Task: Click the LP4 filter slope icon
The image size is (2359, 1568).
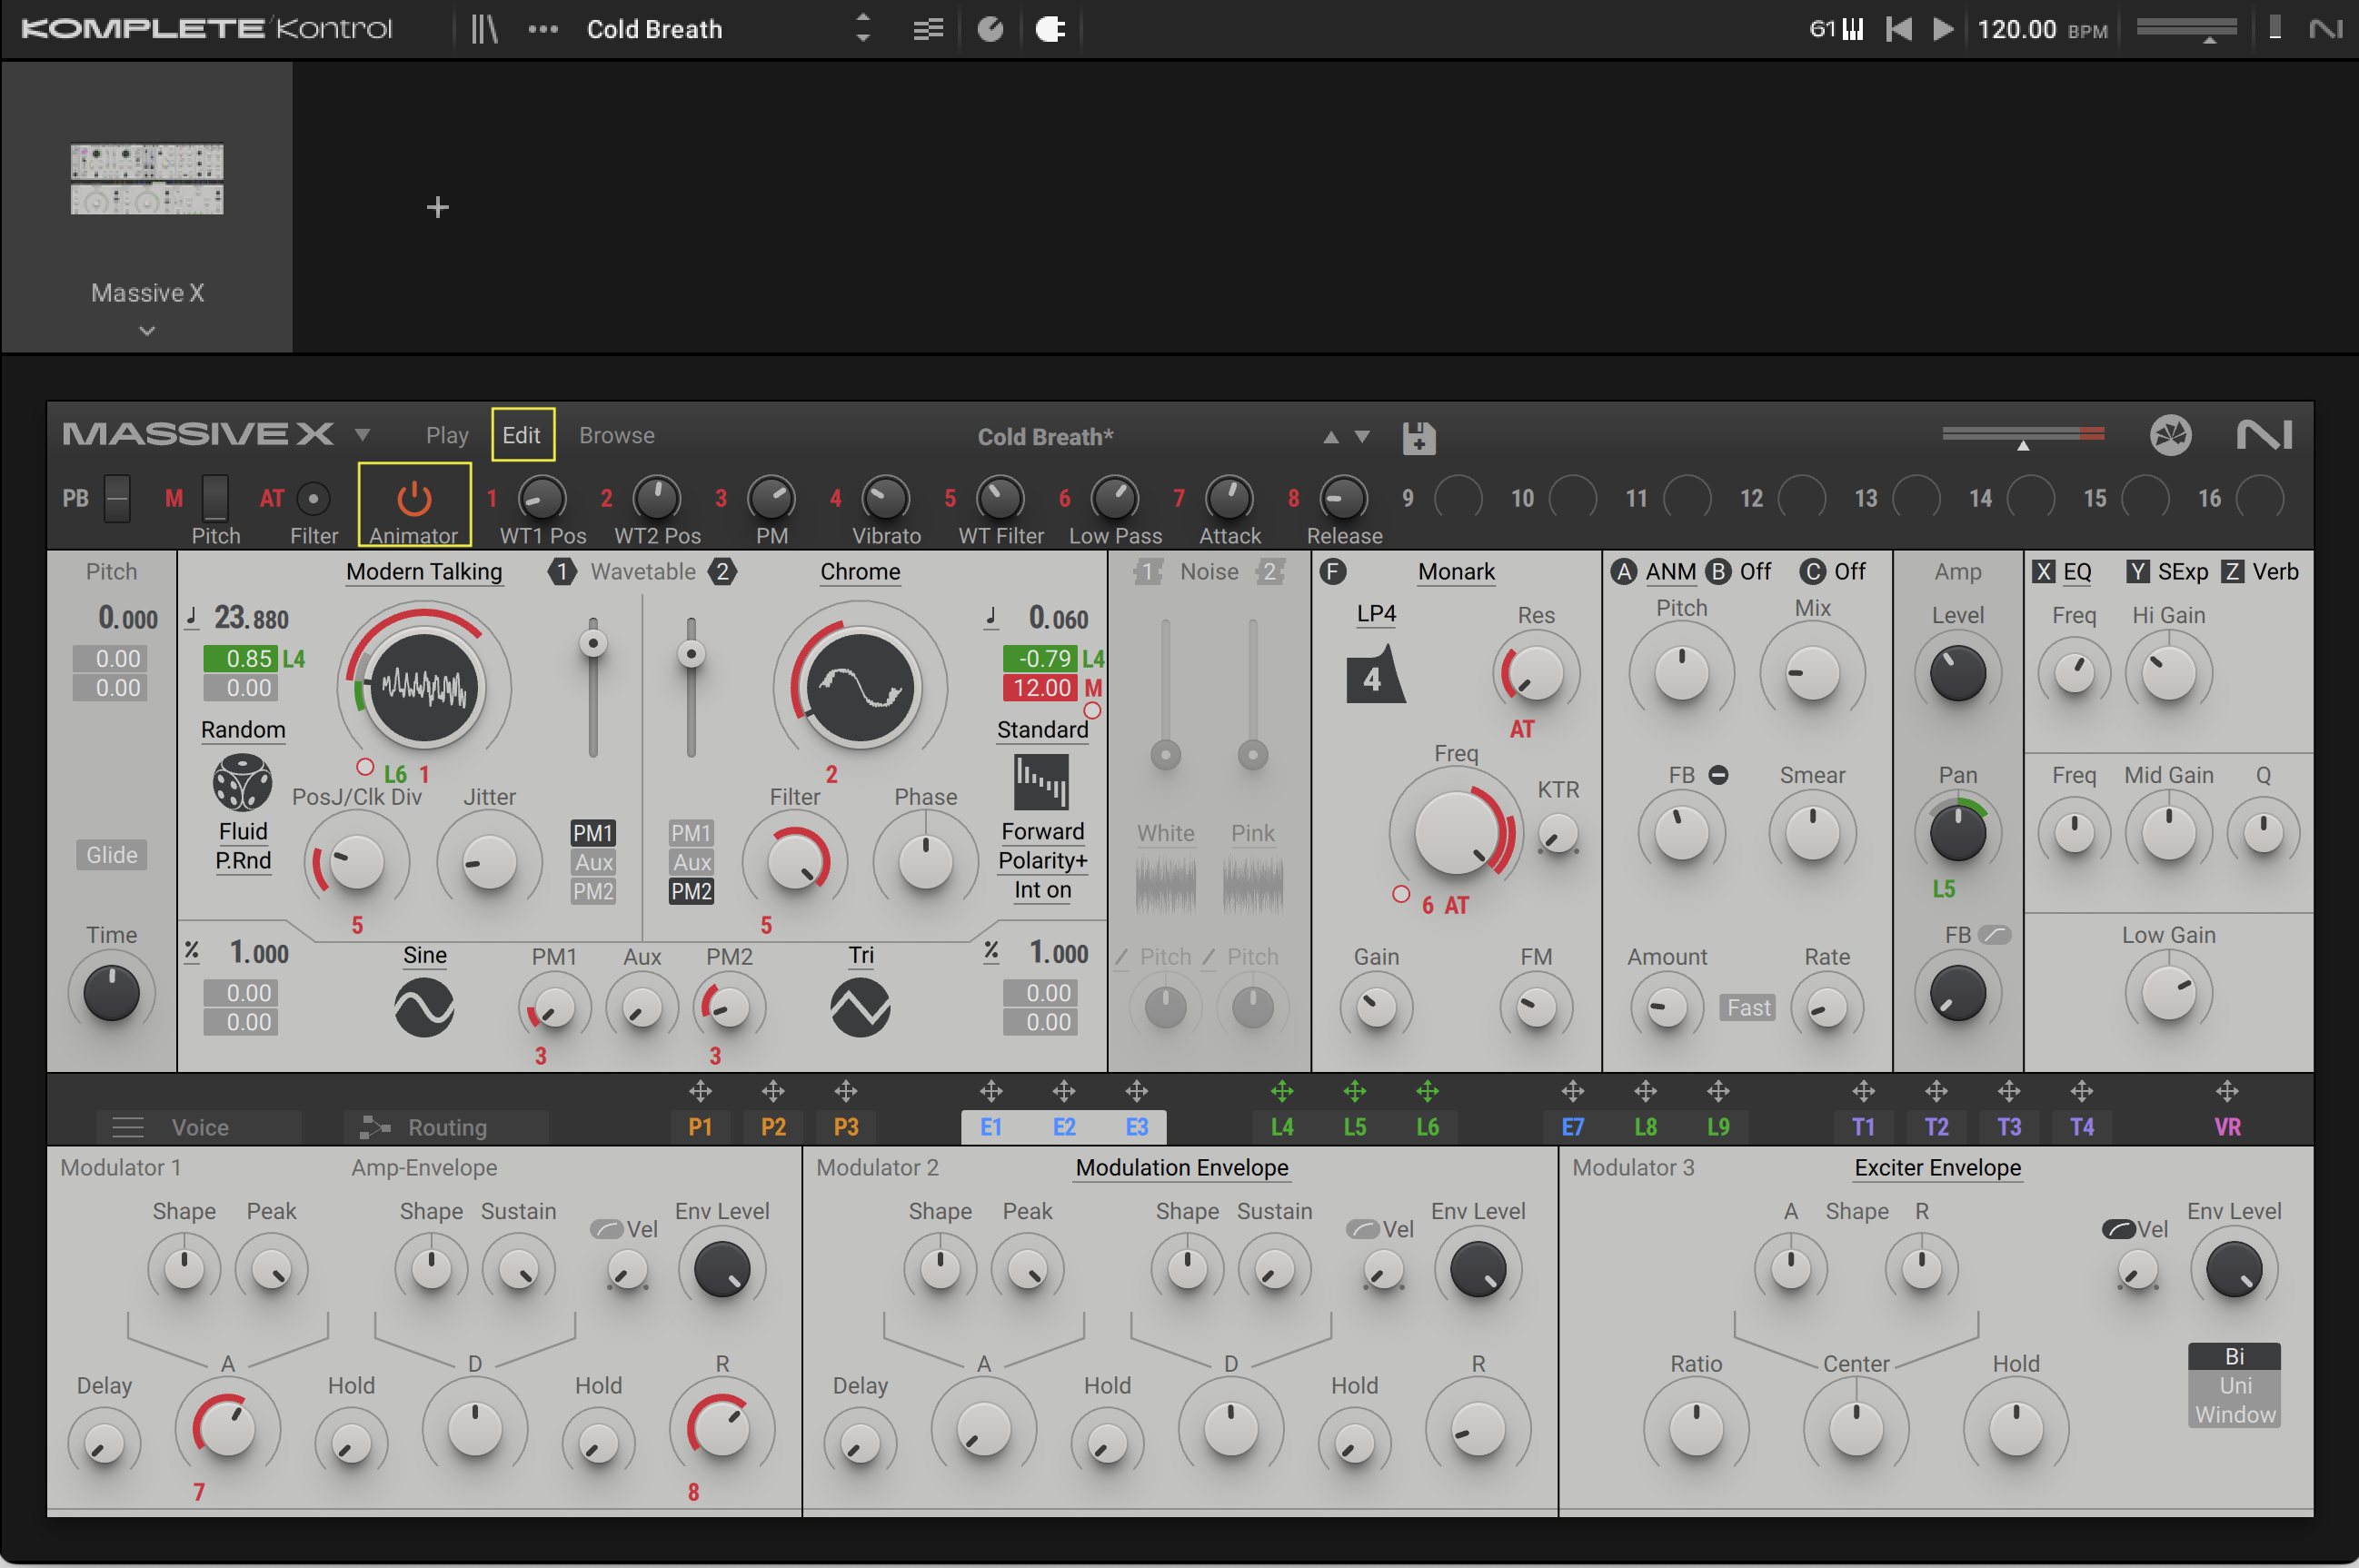Action: (x=1375, y=674)
